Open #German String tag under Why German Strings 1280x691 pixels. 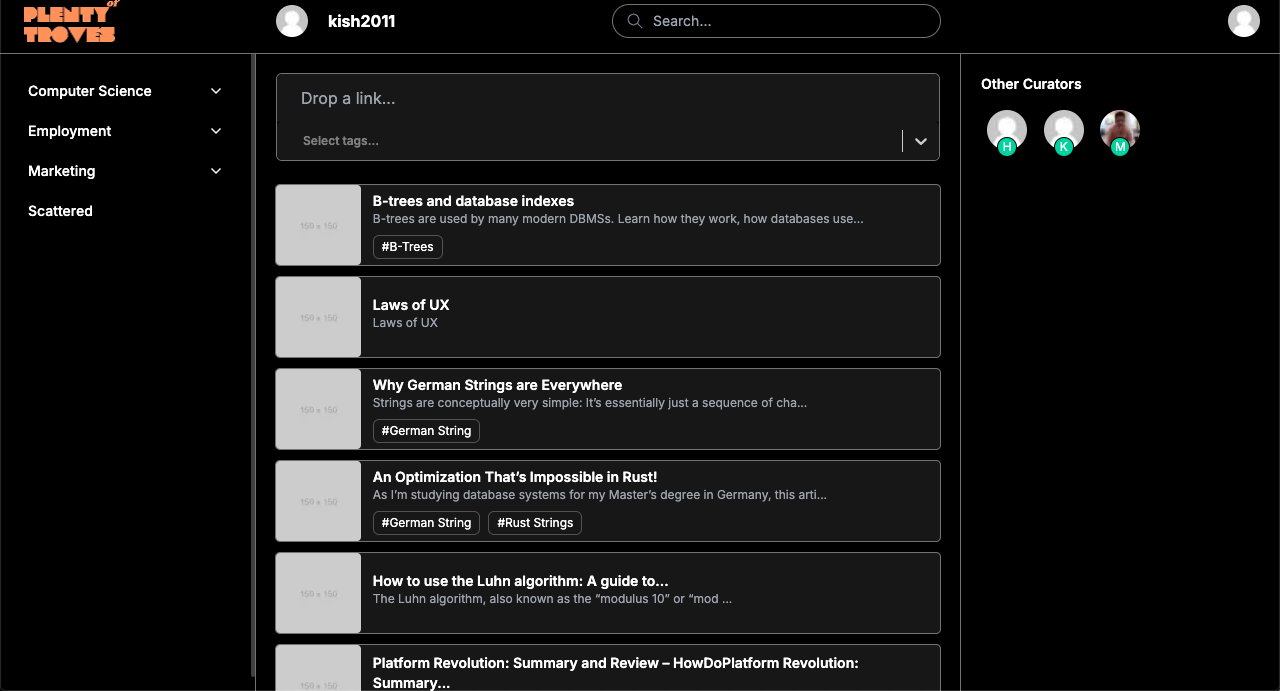426,431
